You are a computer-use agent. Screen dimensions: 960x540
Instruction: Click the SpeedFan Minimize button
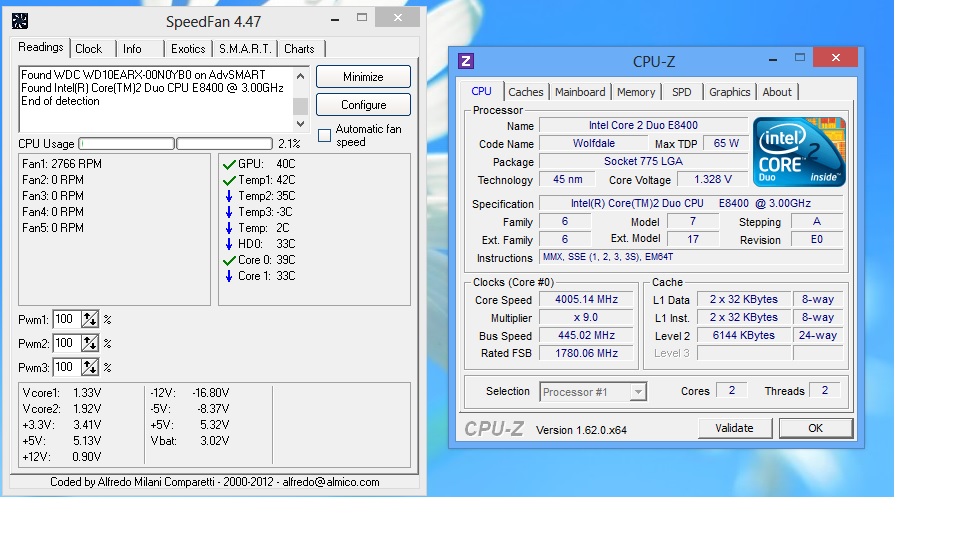coord(363,77)
